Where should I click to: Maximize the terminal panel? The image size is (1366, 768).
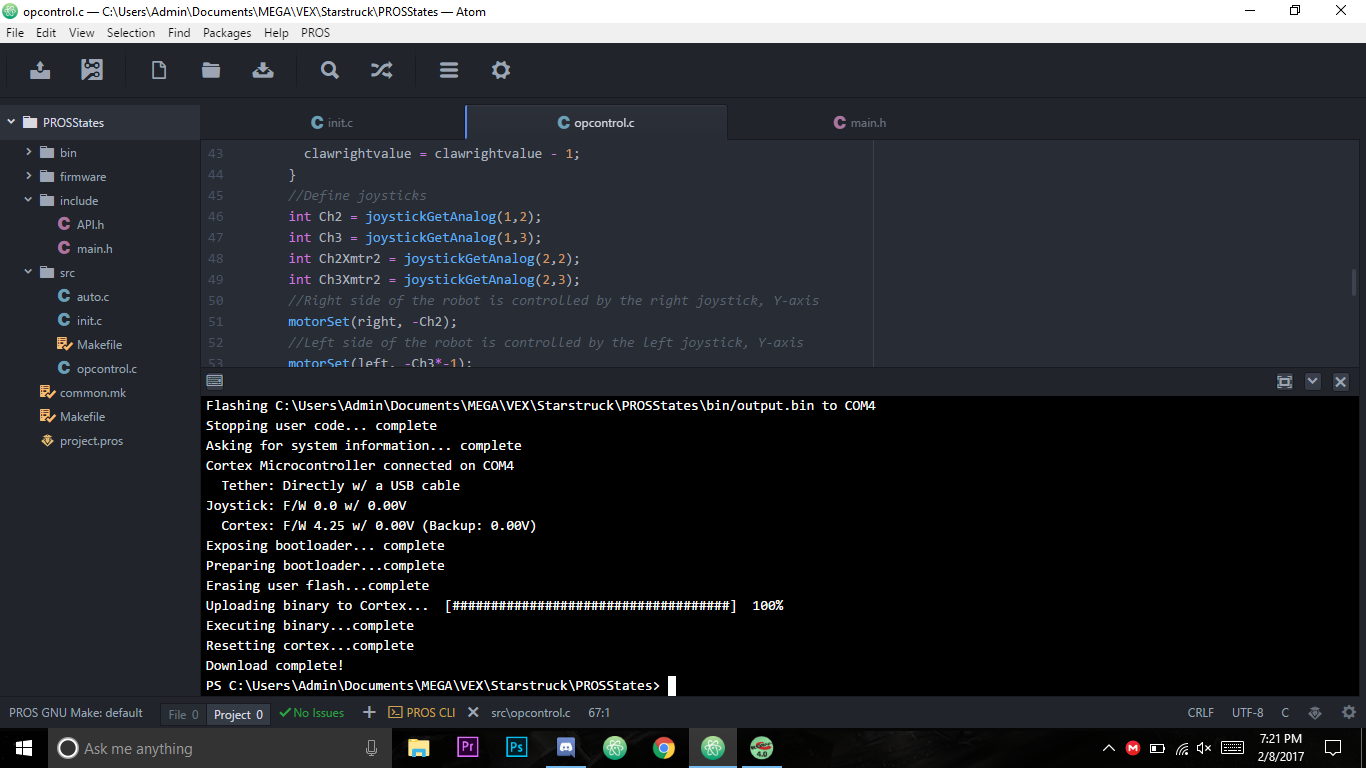(1285, 381)
